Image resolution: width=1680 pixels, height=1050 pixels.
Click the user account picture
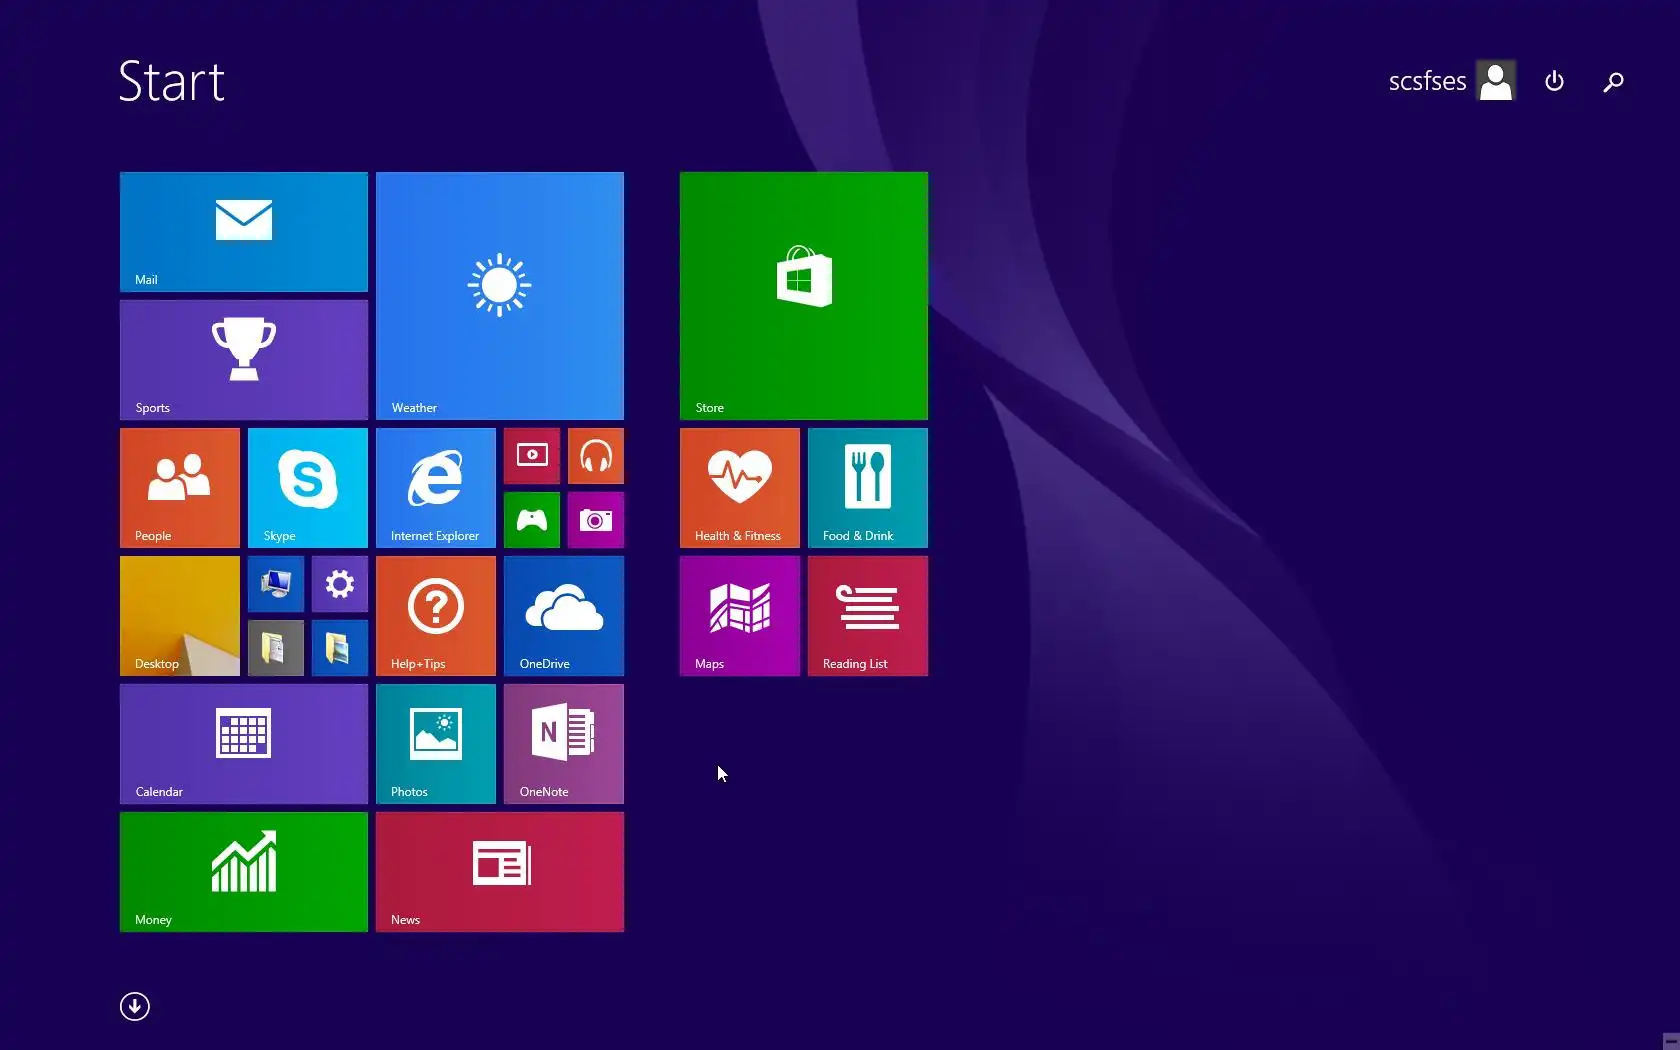[1496, 81]
